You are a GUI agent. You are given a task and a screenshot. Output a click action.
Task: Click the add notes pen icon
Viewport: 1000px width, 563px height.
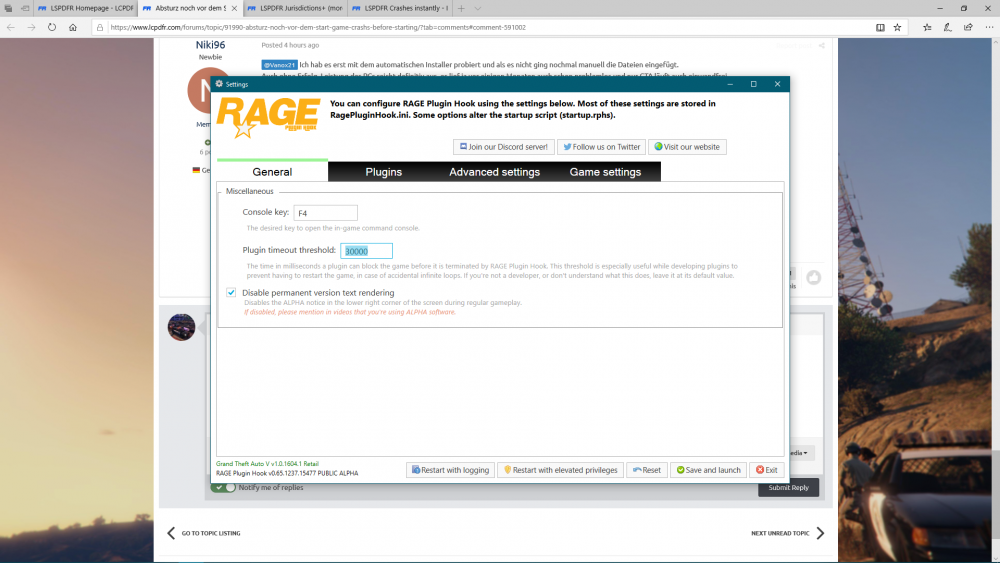[948, 27]
